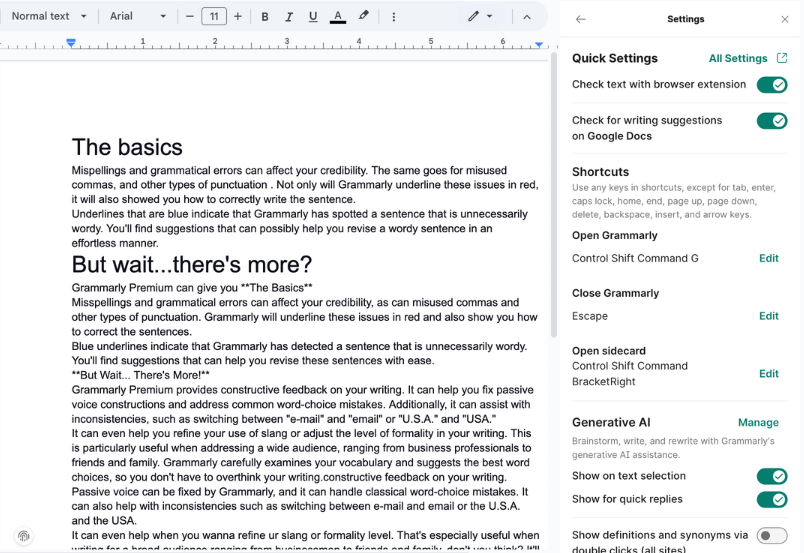
Task: Click the "Shortcuts" section heading
Action: [600, 172]
